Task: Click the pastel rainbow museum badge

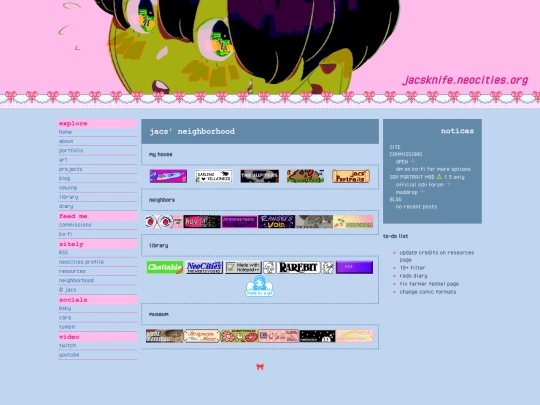Action: click(355, 336)
